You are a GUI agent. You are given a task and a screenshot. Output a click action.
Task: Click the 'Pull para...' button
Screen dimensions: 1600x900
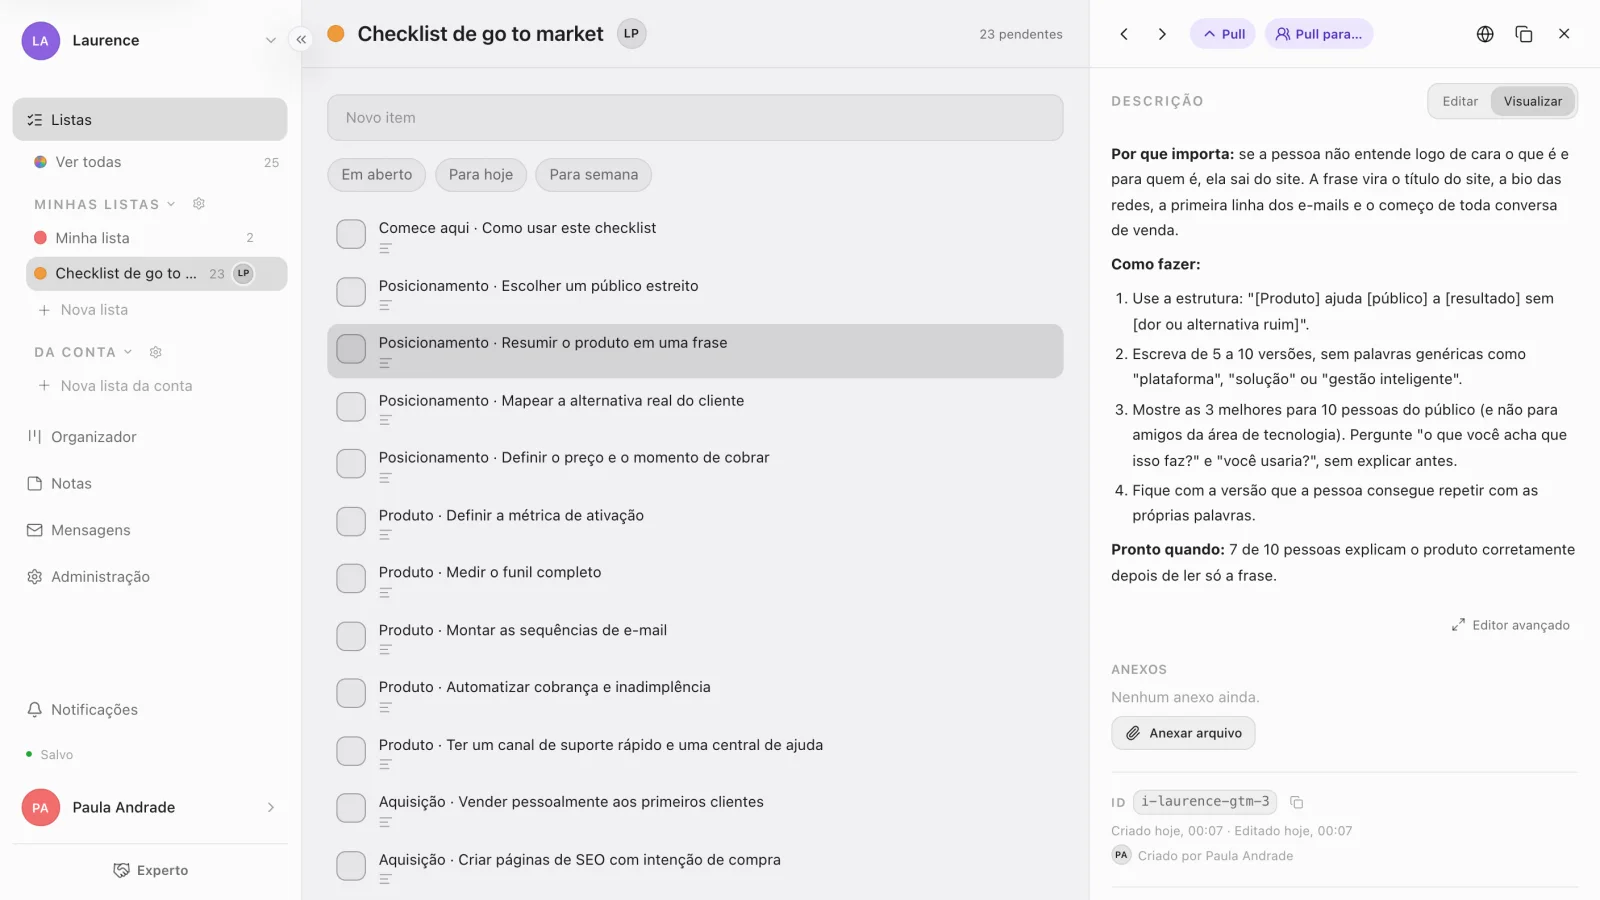pyautogui.click(x=1319, y=34)
